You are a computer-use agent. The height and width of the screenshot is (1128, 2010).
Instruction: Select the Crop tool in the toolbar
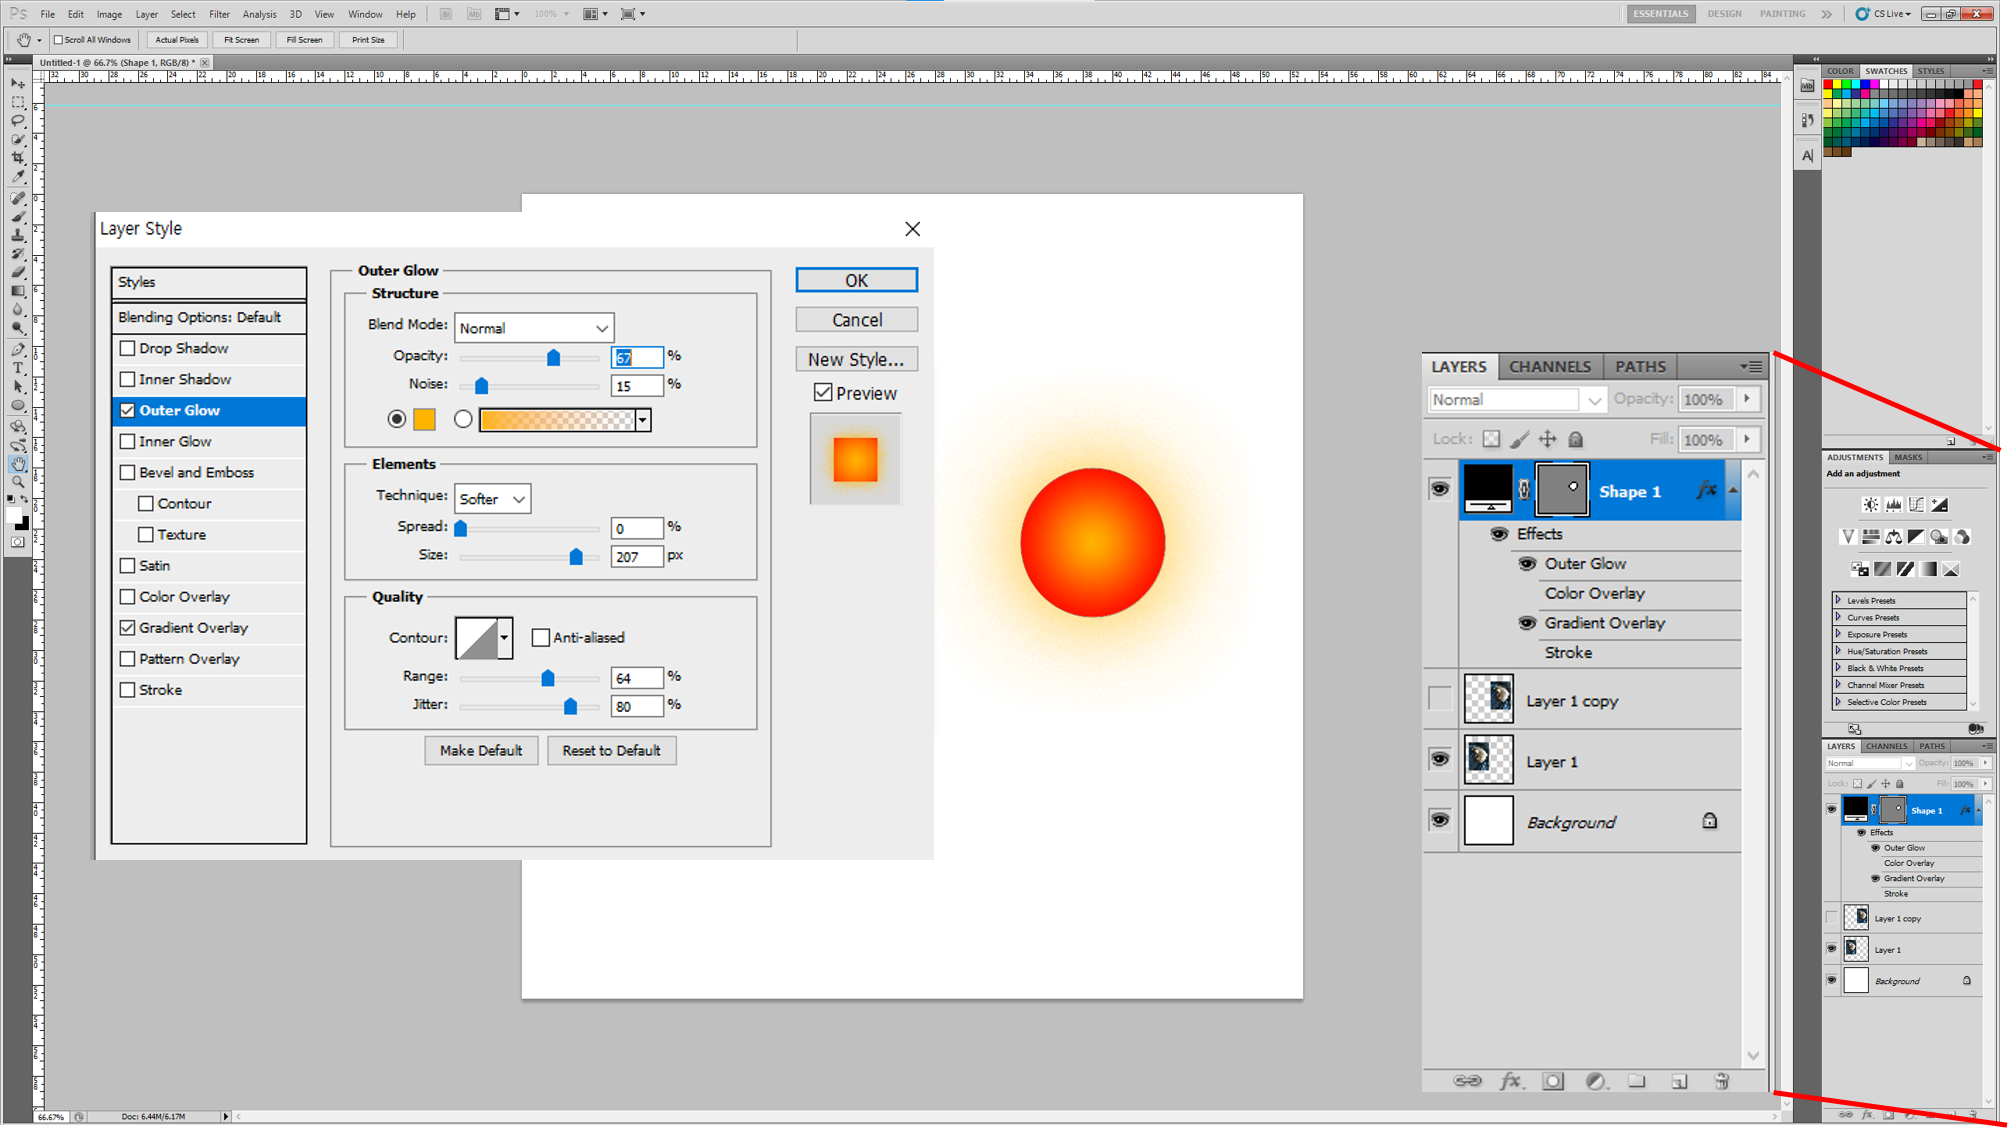tap(18, 158)
